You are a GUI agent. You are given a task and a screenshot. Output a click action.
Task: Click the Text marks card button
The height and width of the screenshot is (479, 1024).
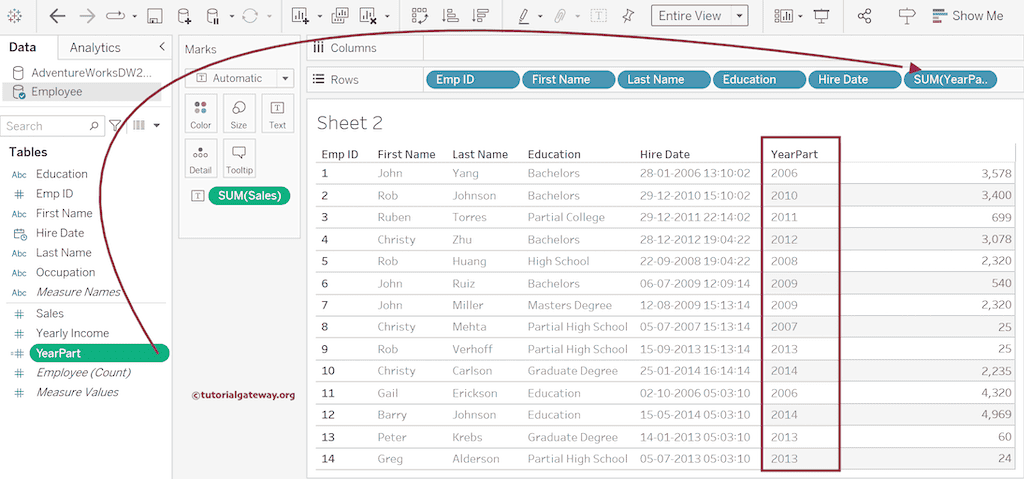277,114
